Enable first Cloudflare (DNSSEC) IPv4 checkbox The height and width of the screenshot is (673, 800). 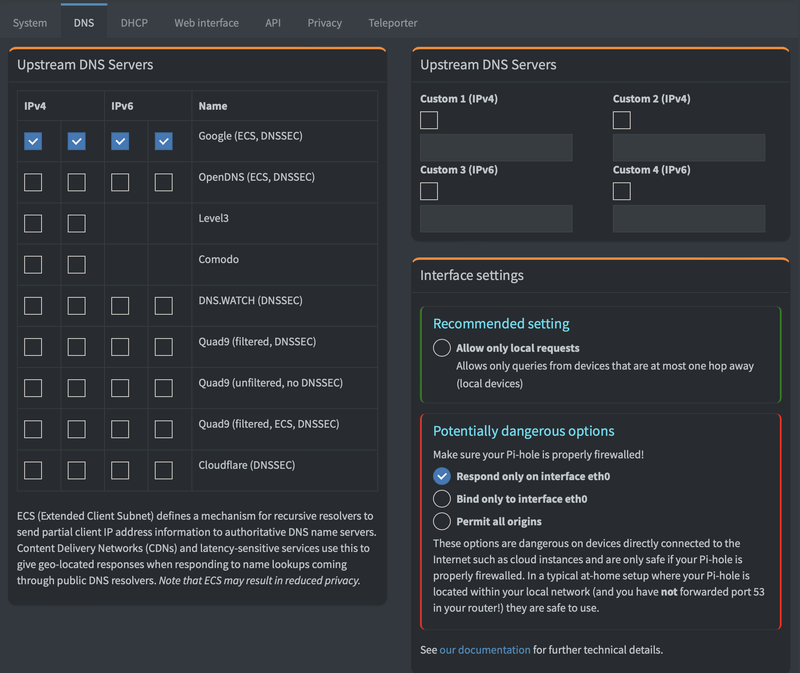click(x=33, y=470)
